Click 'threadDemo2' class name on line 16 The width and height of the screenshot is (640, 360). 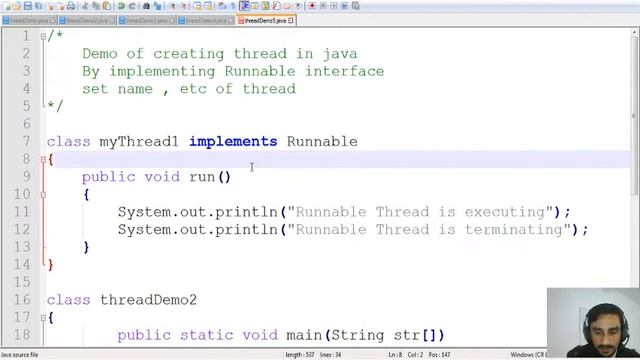point(149,300)
